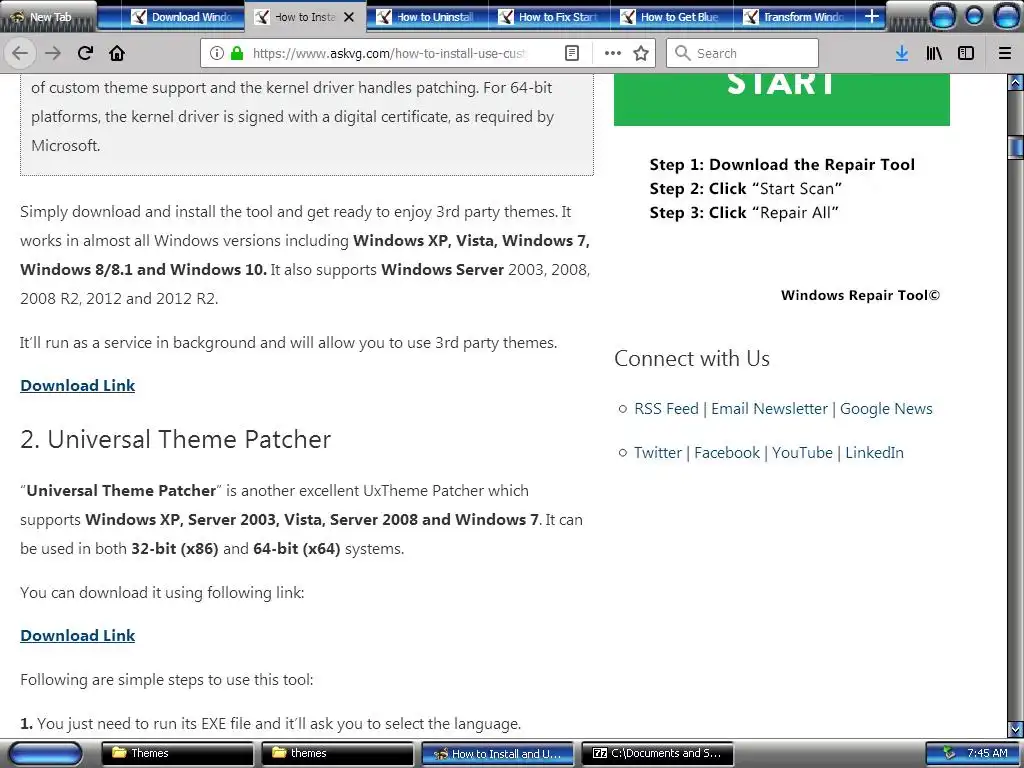Switch to the How to Fix Start tab
Image resolution: width=1024 pixels, height=768 pixels.
(549, 17)
